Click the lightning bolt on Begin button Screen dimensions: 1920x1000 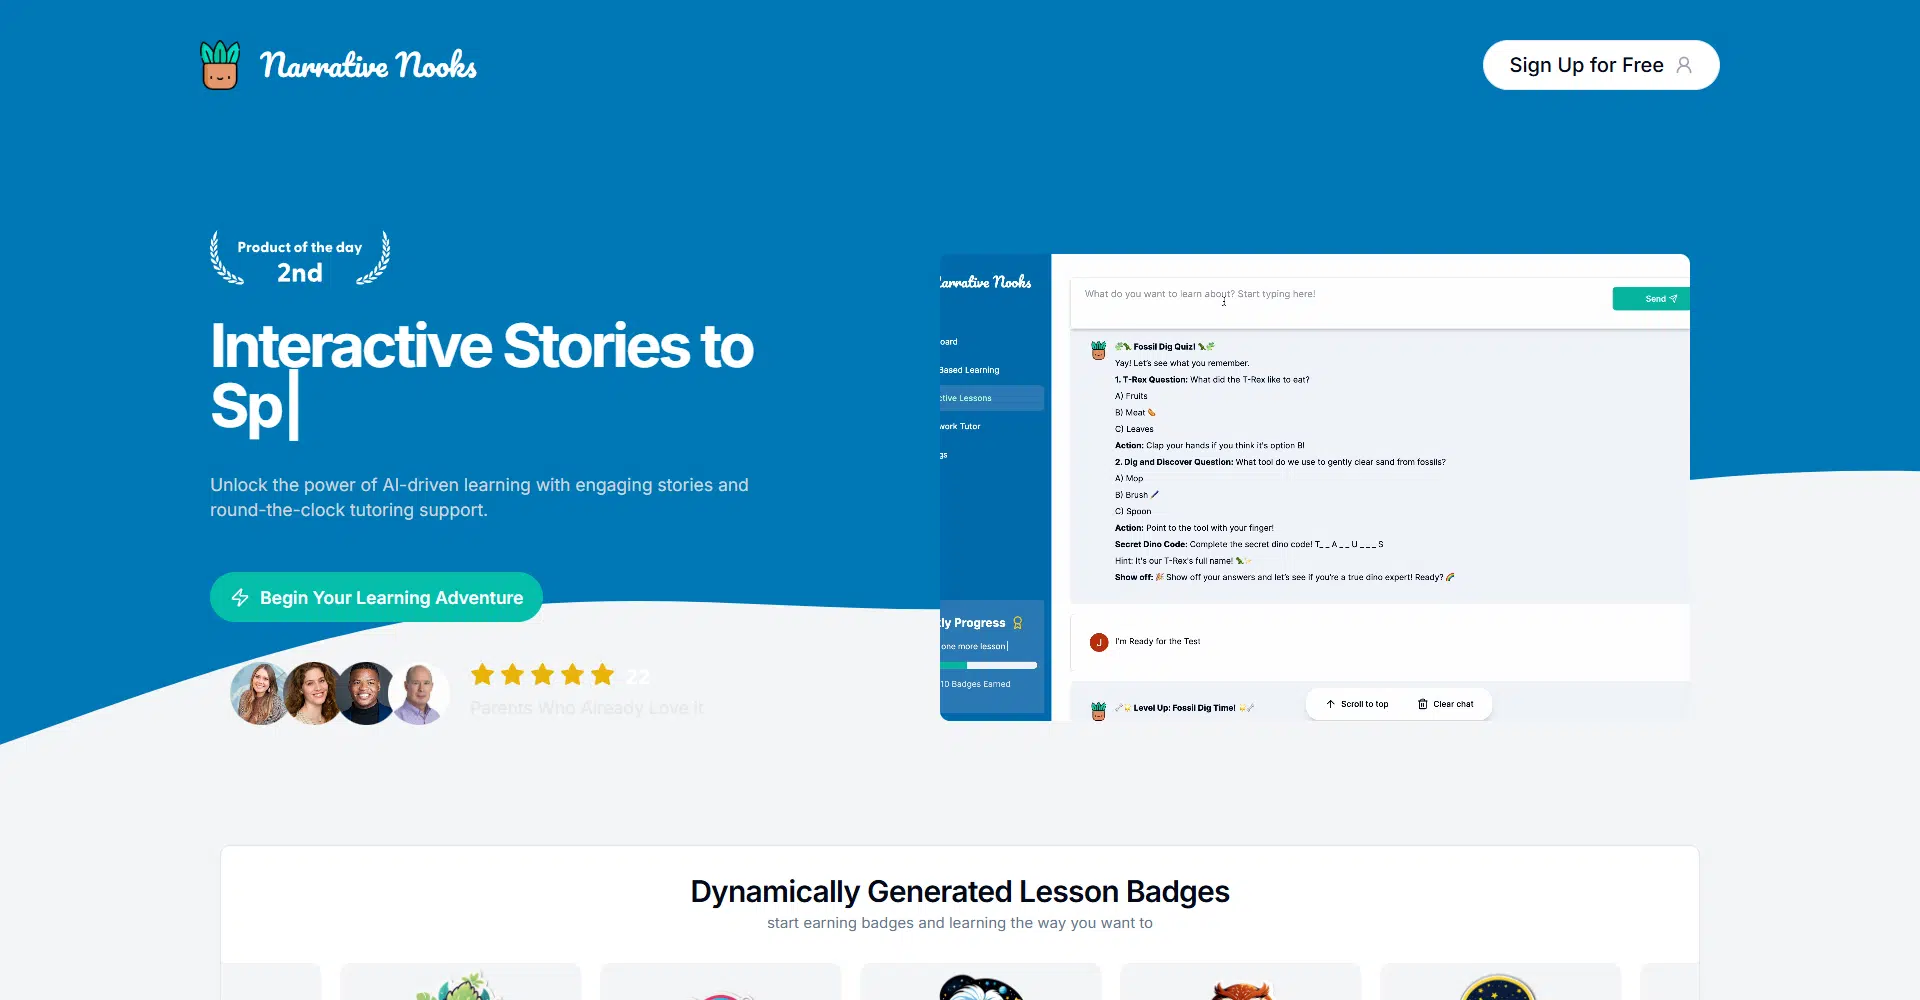pyautogui.click(x=240, y=598)
